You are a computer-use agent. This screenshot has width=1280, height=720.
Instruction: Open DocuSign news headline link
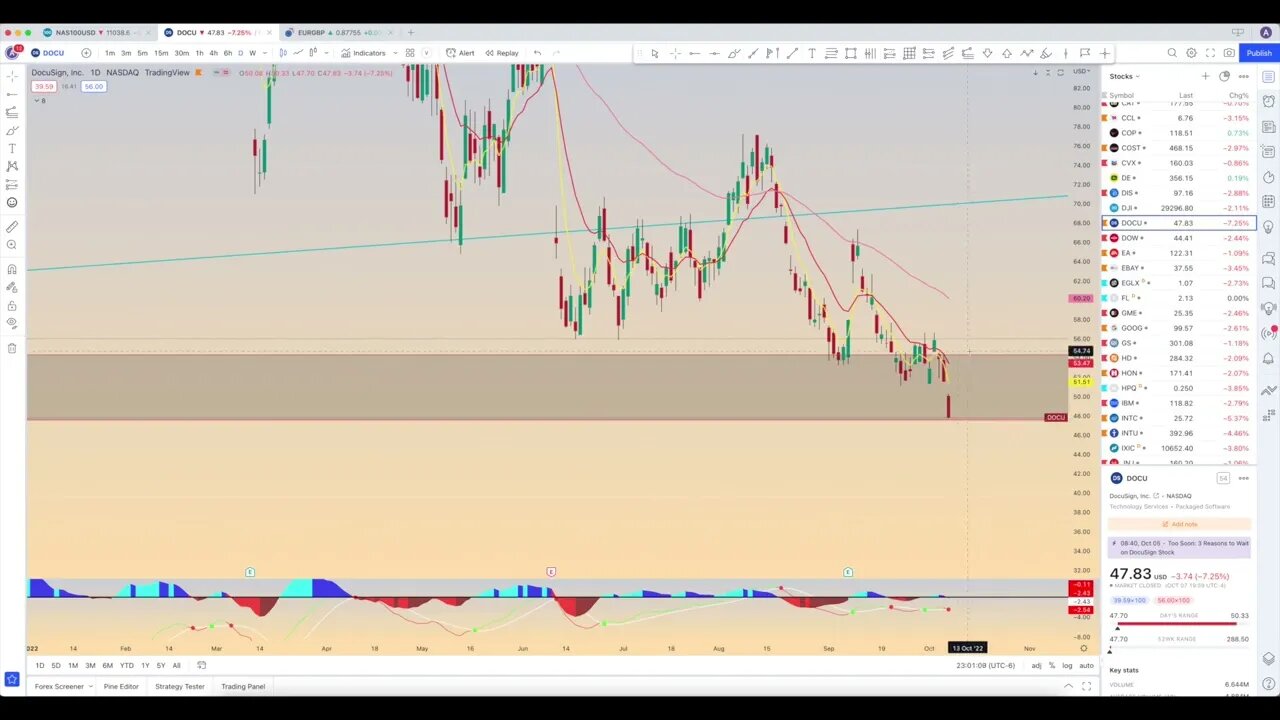(x=1180, y=548)
